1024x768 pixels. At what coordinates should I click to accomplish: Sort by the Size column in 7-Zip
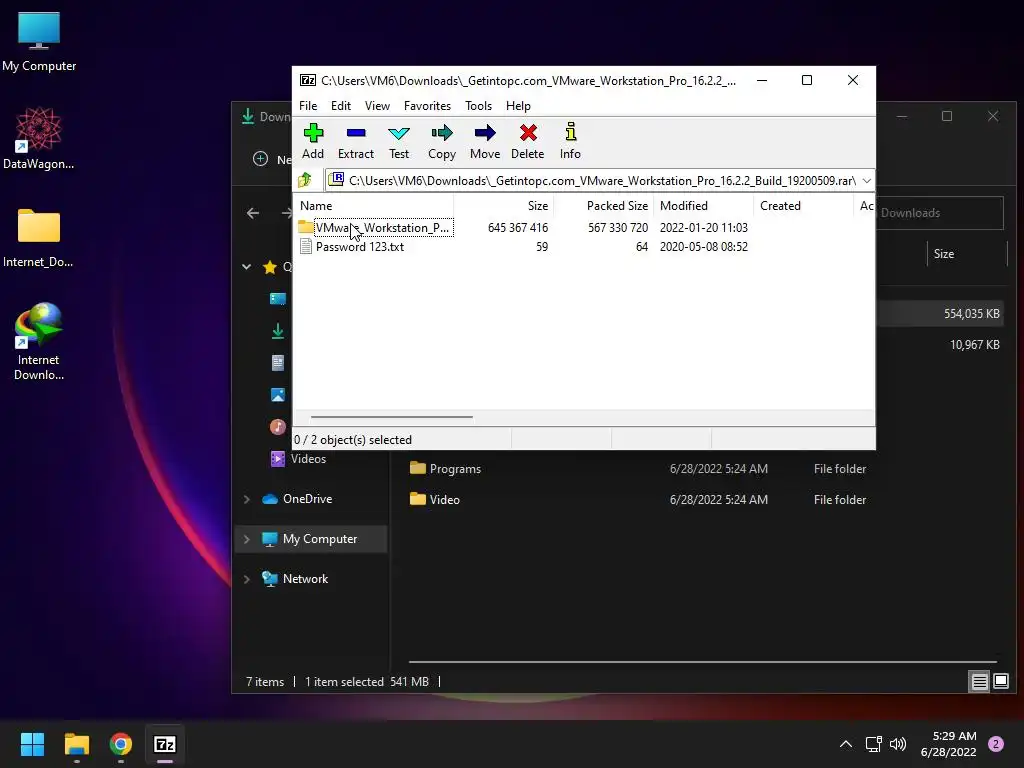pyautogui.click(x=504, y=206)
